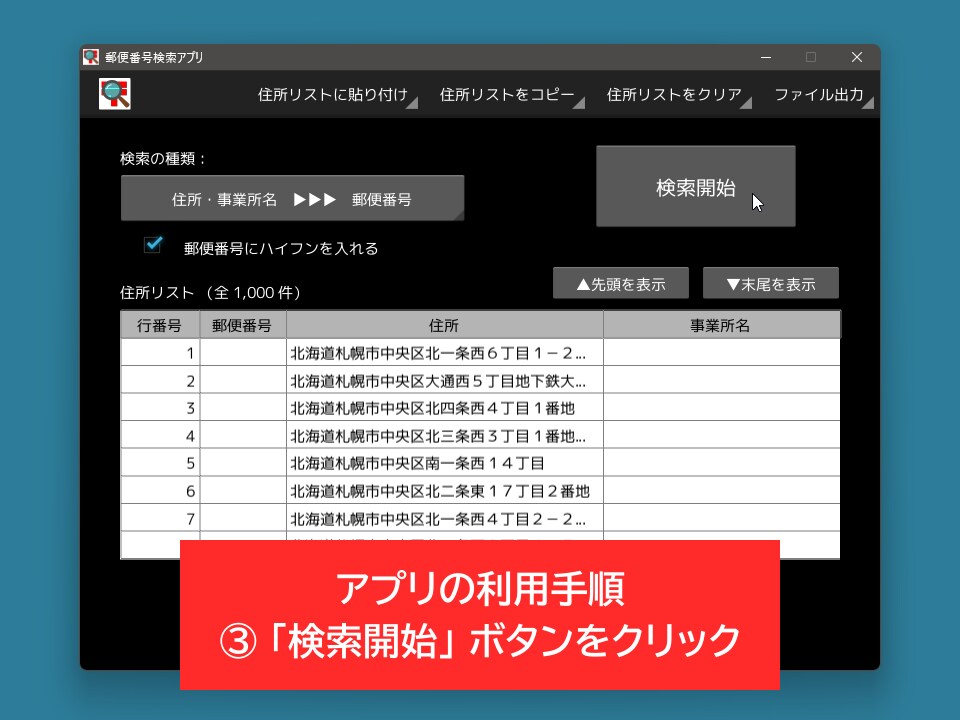Toggle 郵便番号にハイフンを入れる checkbox
960x720 pixels.
point(153,245)
